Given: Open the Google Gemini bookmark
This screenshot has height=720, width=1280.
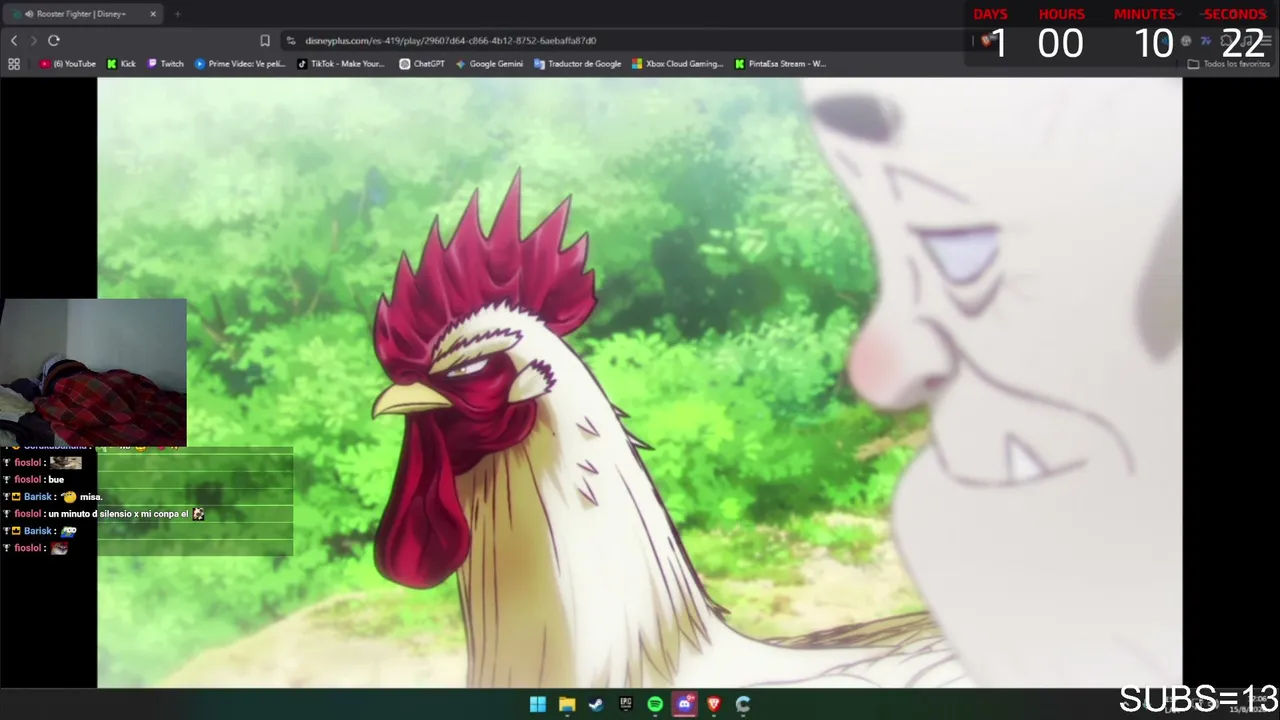Looking at the screenshot, I should pos(489,64).
